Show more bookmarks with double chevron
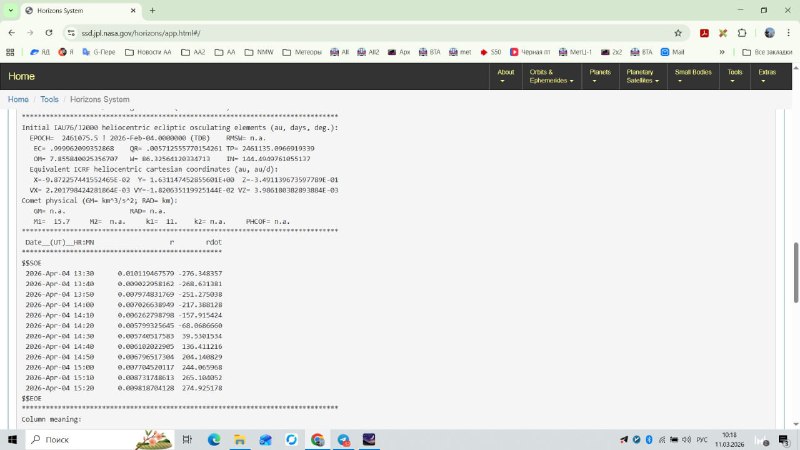The height and width of the screenshot is (450, 800). (722, 52)
